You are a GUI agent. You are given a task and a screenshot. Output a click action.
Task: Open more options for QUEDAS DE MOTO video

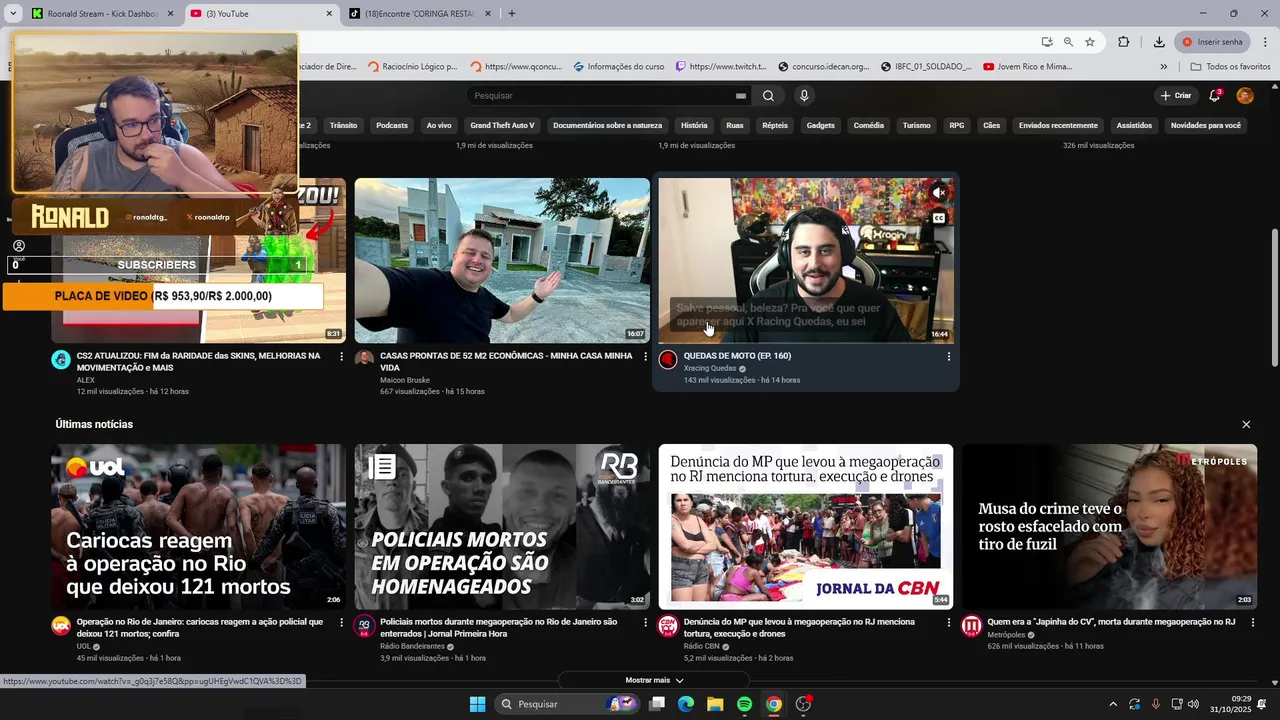pyautogui.click(x=948, y=356)
